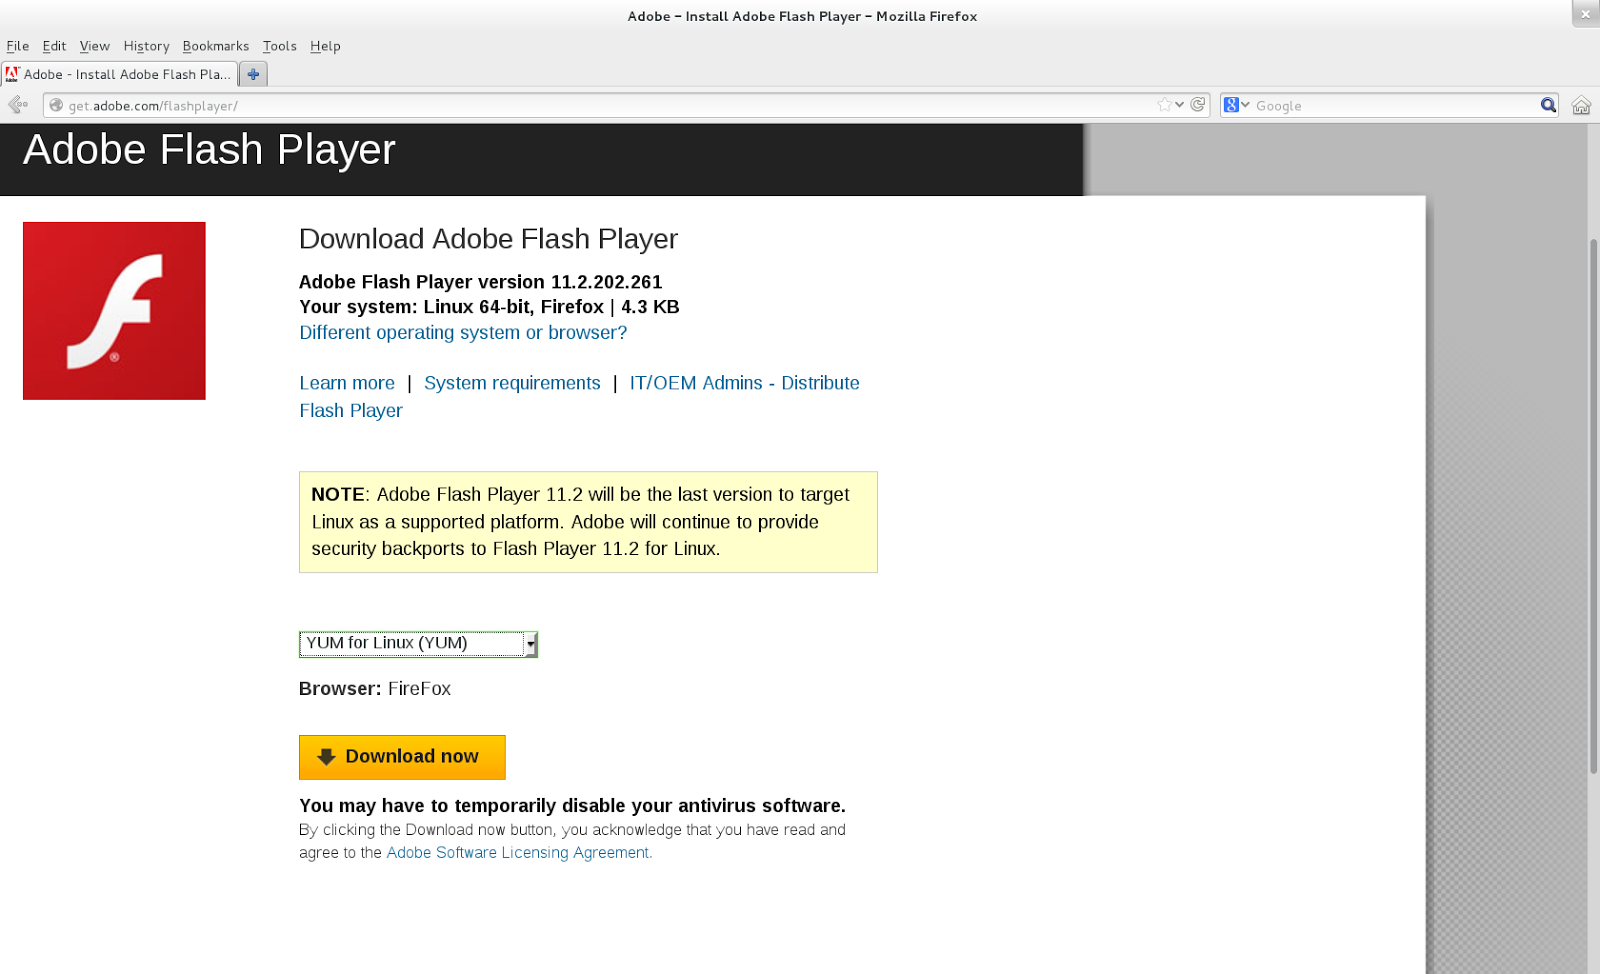The height and width of the screenshot is (974, 1600).
Task: Click the red Flash Player logo
Action: click(x=114, y=311)
